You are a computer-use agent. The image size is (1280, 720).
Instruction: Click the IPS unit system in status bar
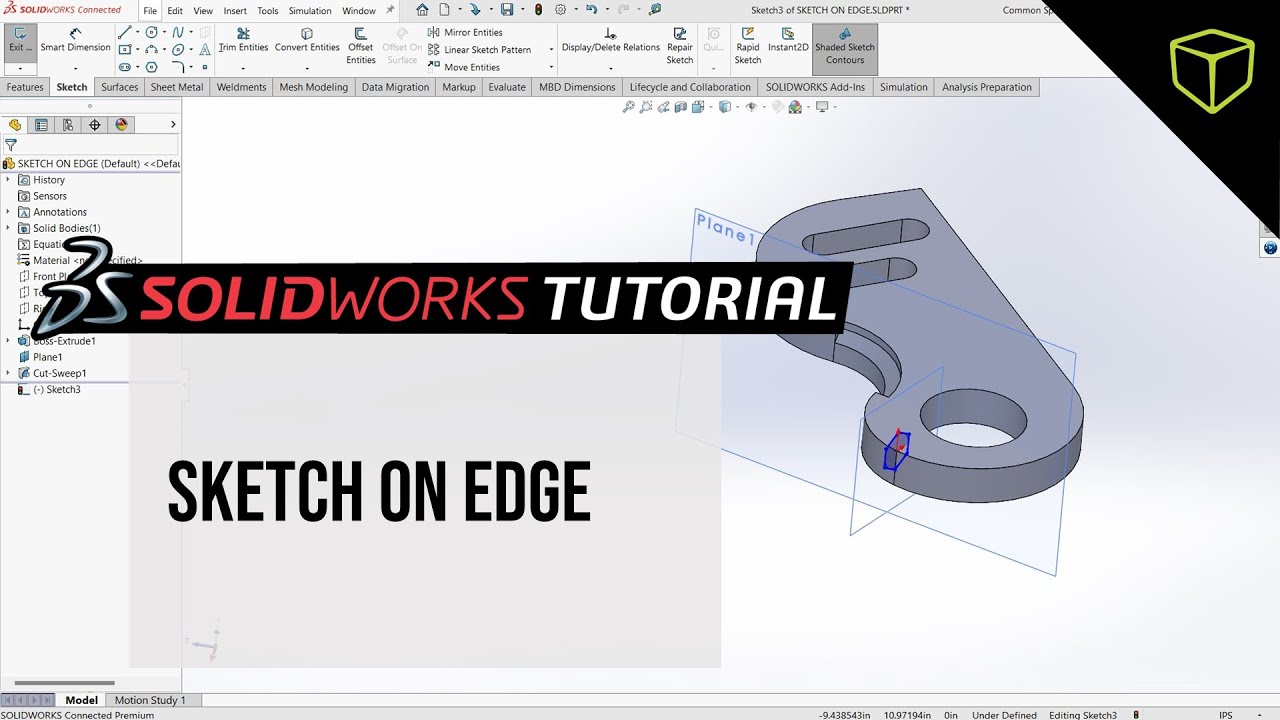pyautogui.click(x=1226, y=715)
